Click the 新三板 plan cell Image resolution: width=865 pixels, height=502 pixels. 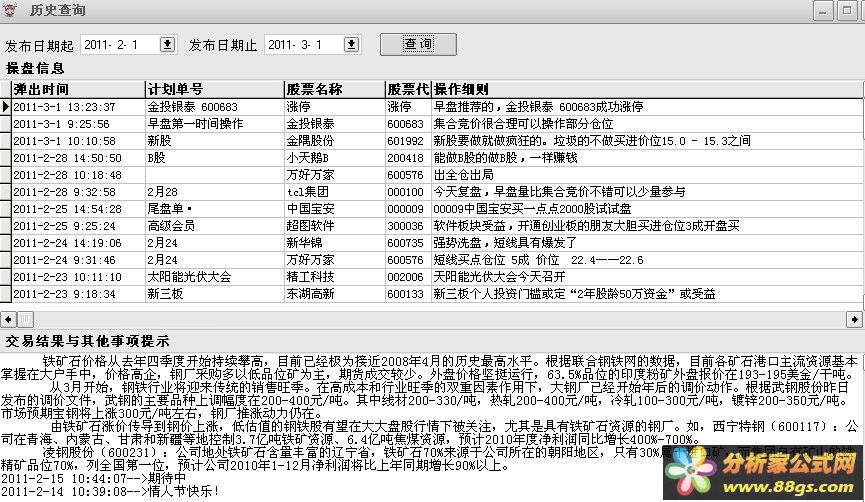point(215,294)
